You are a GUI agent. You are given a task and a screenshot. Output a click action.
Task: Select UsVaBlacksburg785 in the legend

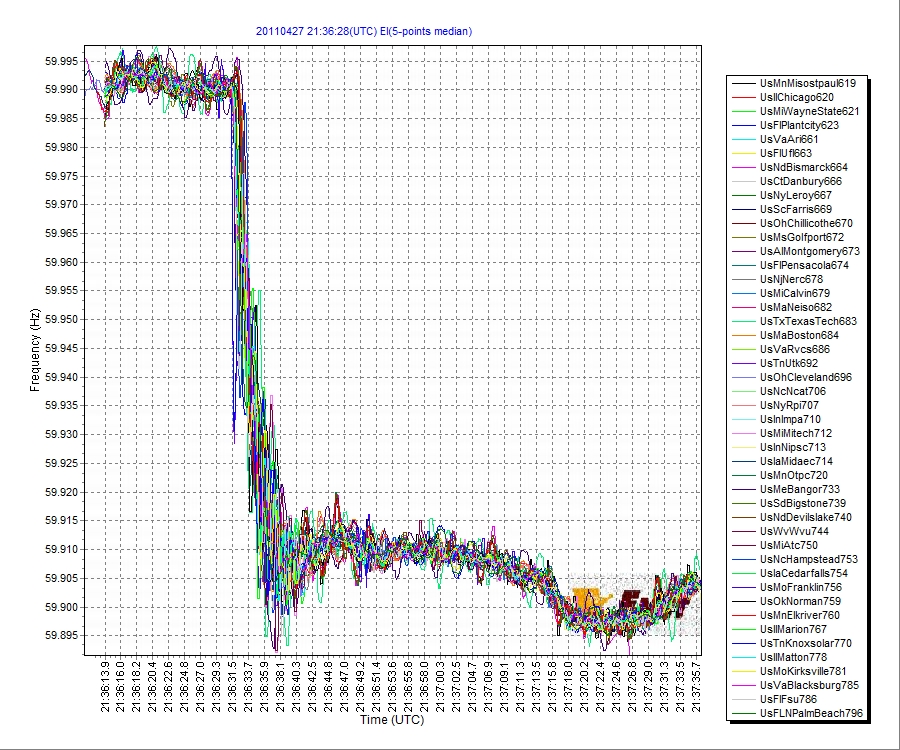pos(809,685)
